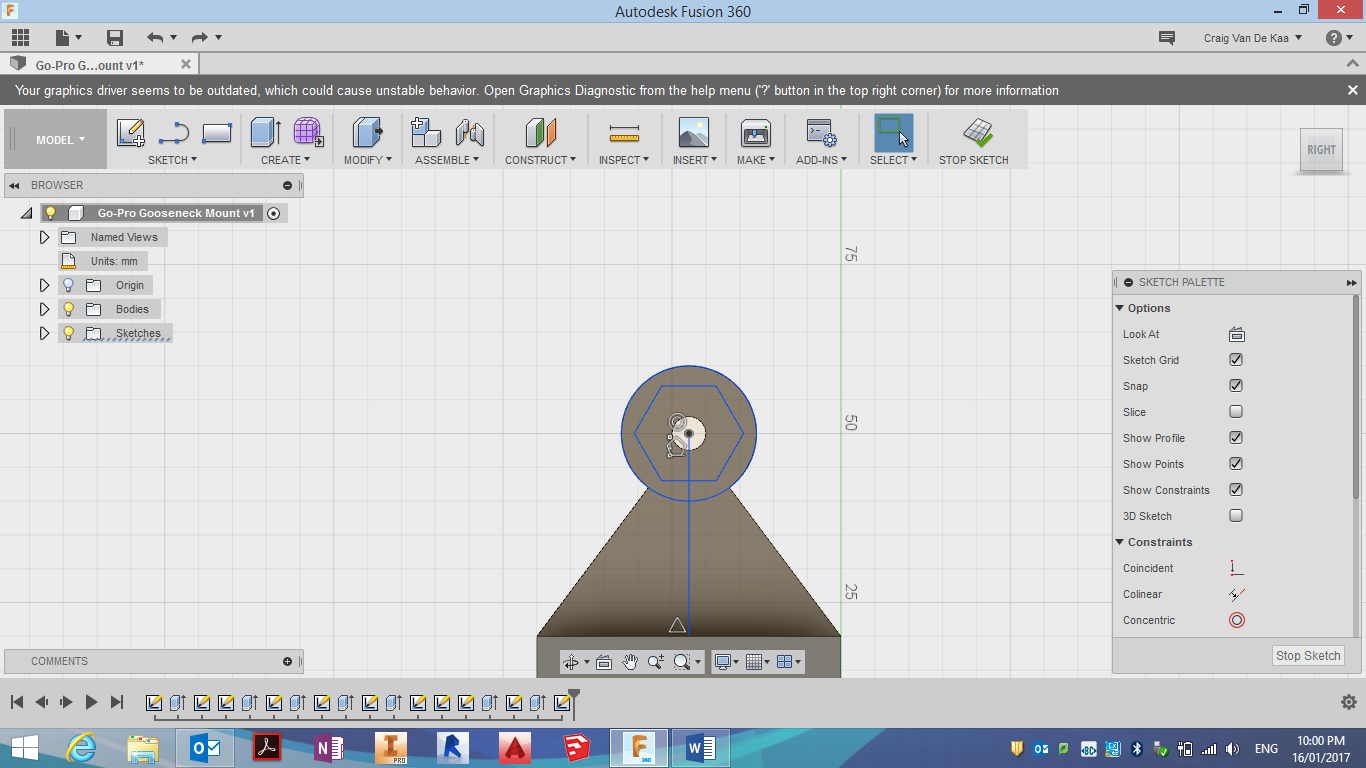Toggle the Show Profile checkbox
This screenshot has width=1366, height=768.
tap(1236, 438)
